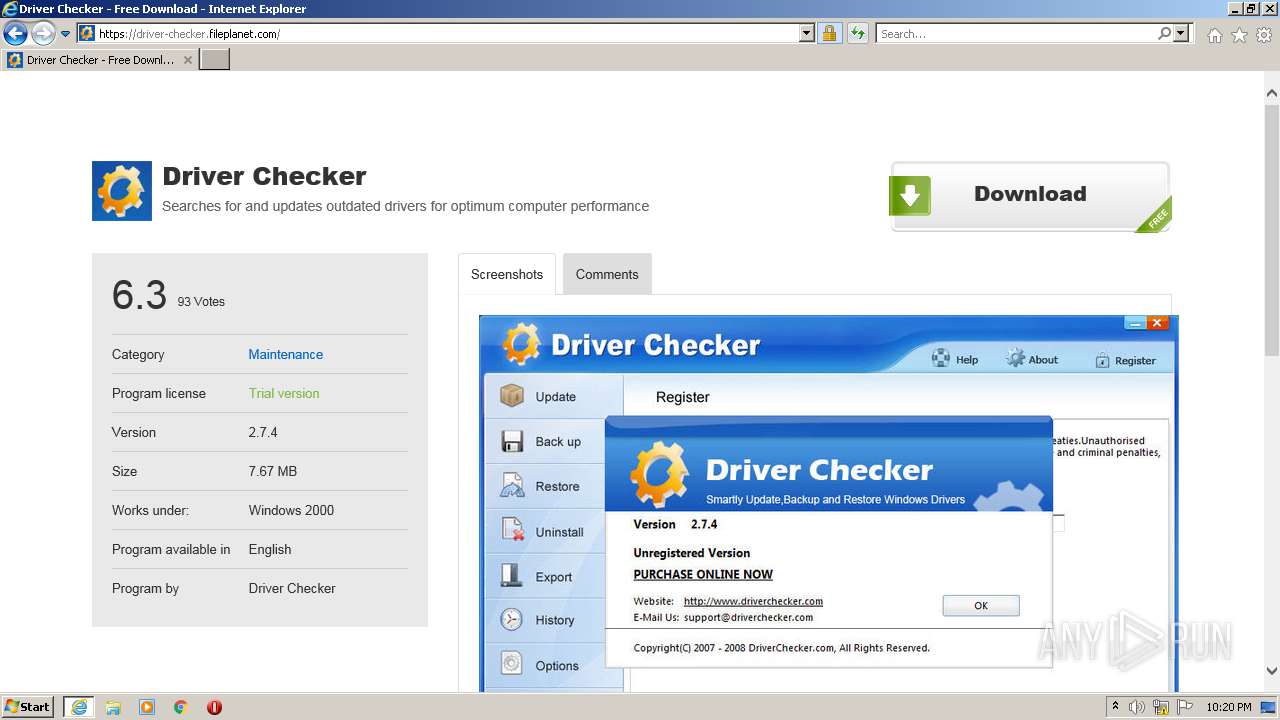Click the volume speaker tray icon
Screen dimensions: 1280x720
tap(1137, 707)
